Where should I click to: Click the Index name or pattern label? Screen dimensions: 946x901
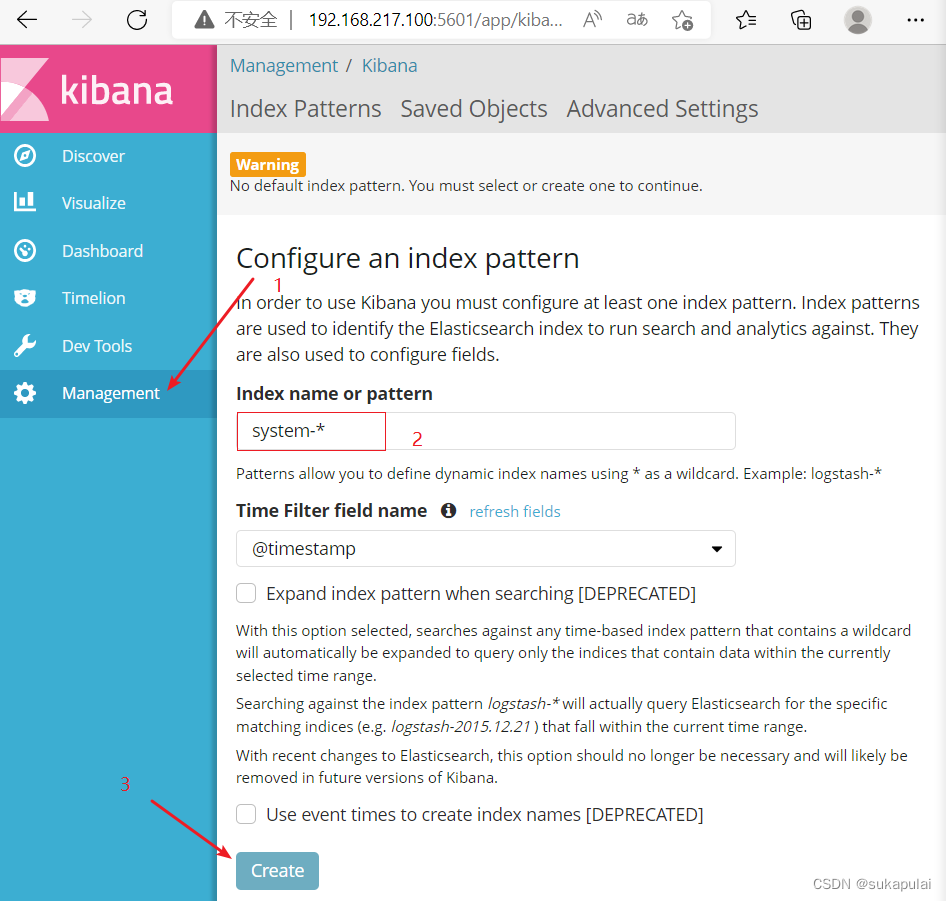pyautogui.click(x=334, y=393)
